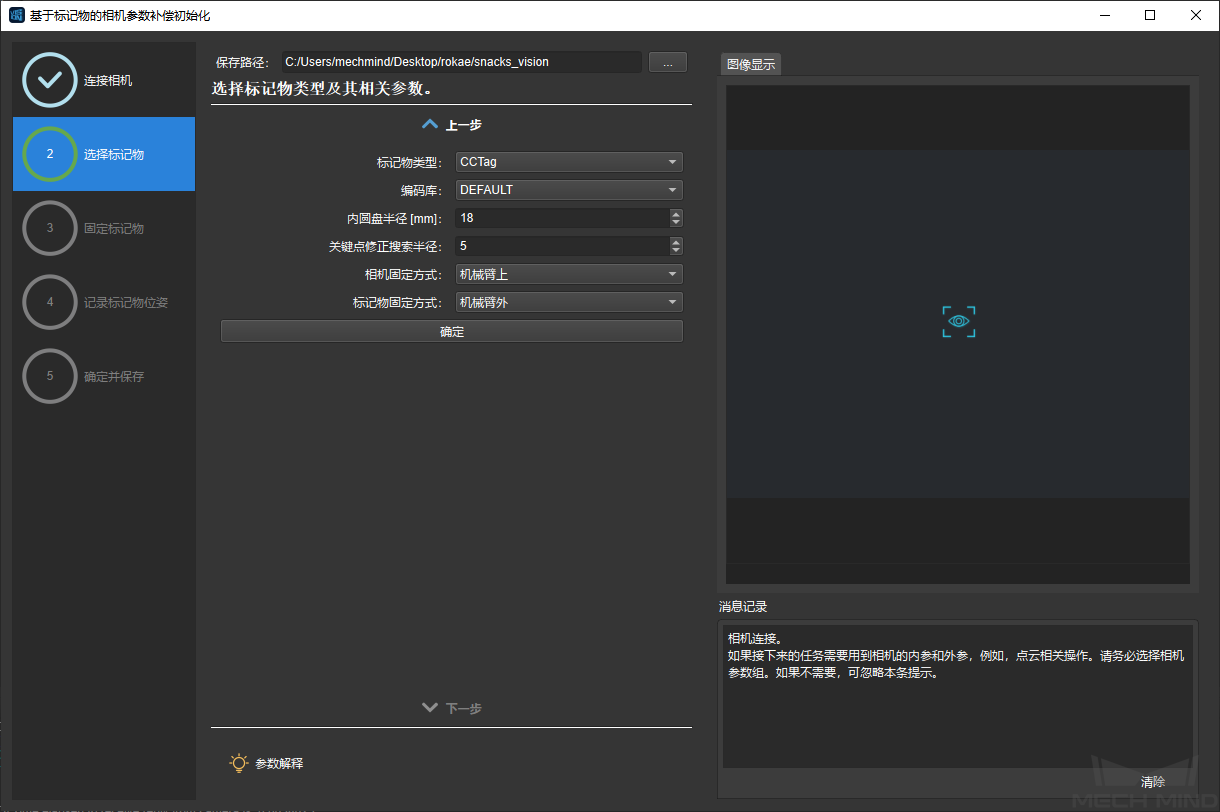The image size is (1220, 812).
Task: Click step 4 circle for recording marker pose
Action: tap(49, 302)
